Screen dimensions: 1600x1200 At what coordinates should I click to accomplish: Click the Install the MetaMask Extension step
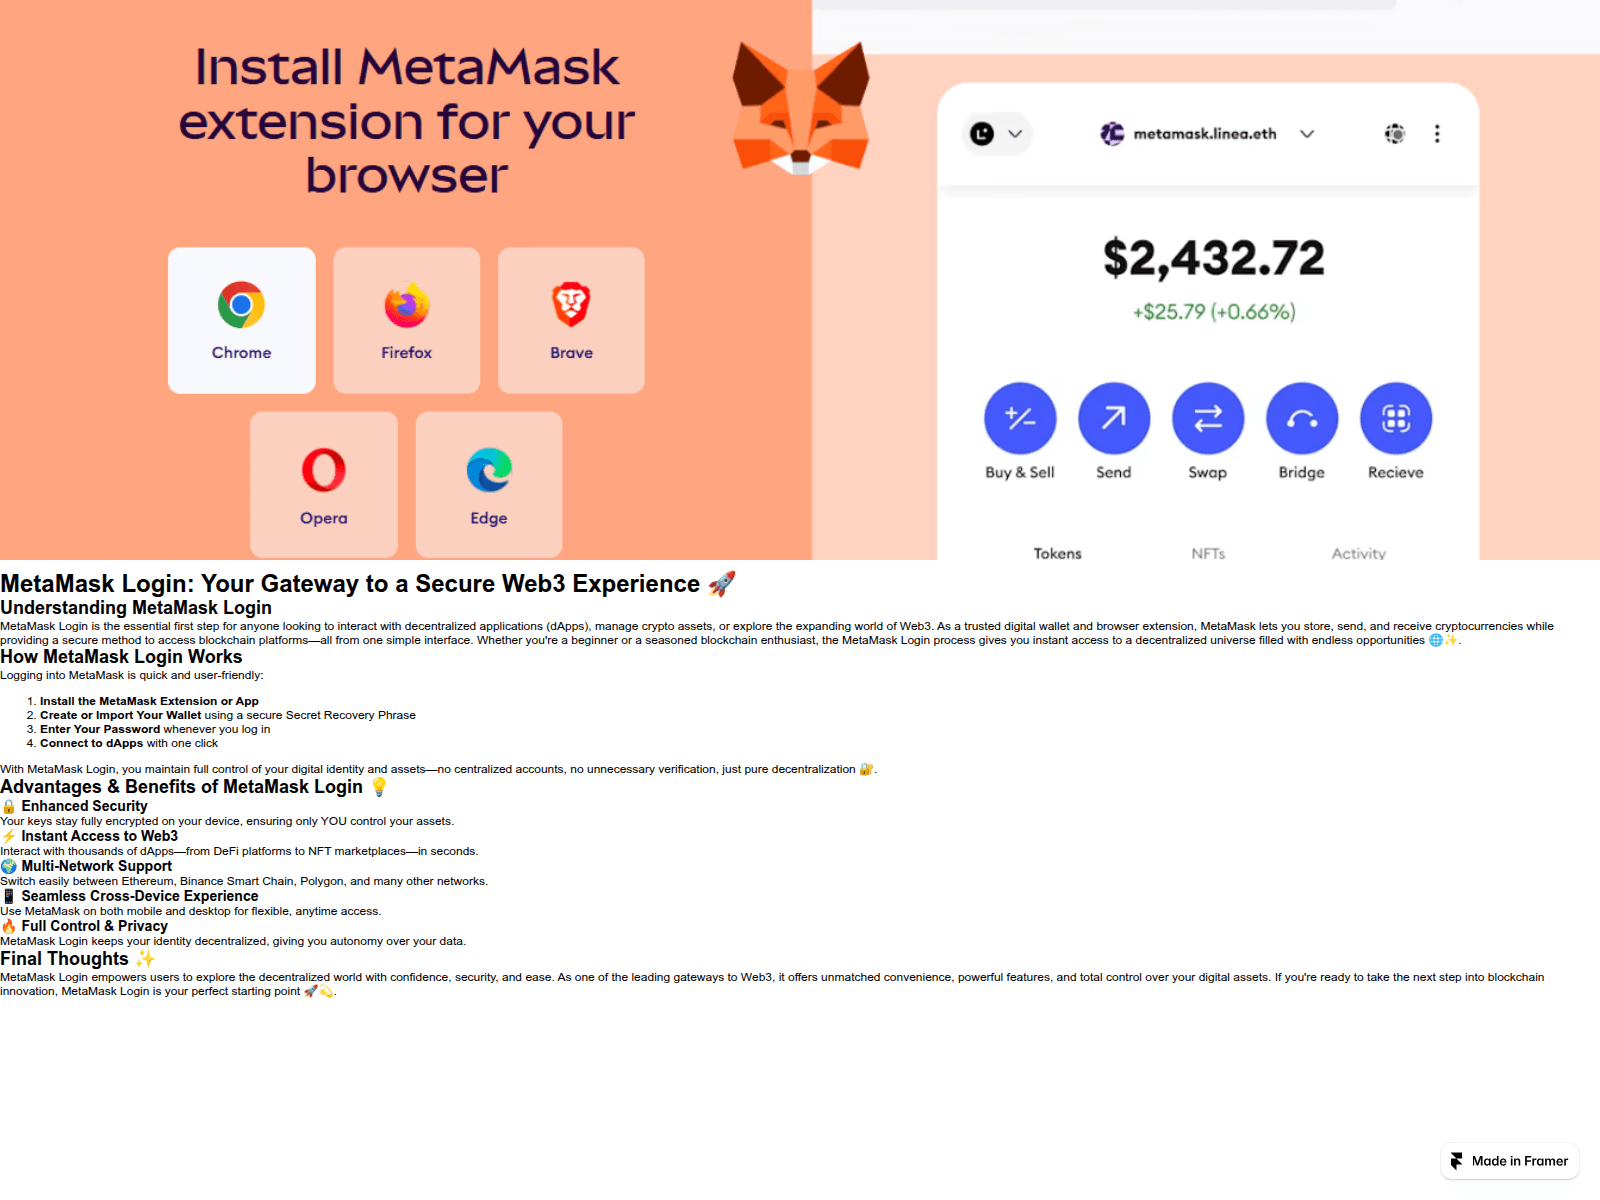(x=149, y=701)
